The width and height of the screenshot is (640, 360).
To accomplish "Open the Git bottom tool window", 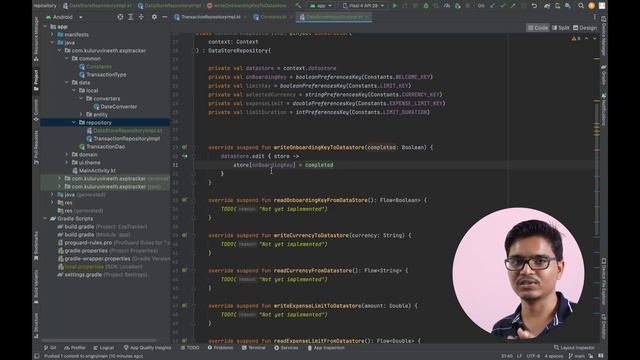I will [50, 348].
